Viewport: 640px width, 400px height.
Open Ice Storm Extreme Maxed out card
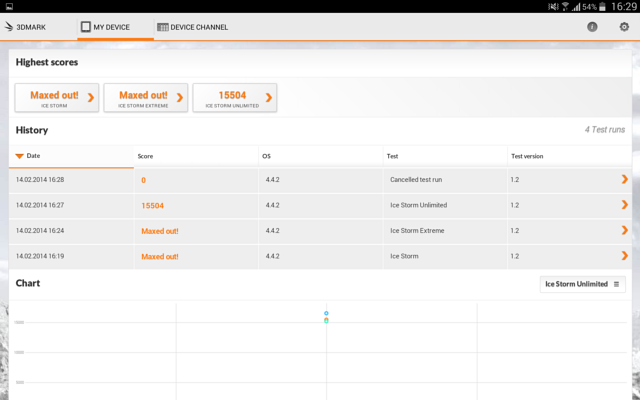(x=146, y=98)
